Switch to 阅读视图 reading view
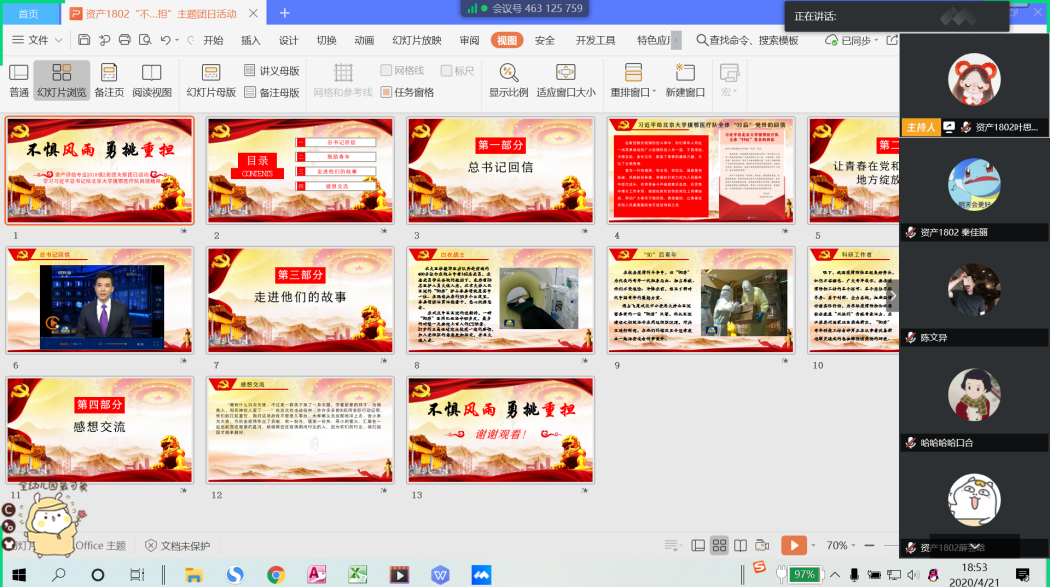 tap(152, 80)
